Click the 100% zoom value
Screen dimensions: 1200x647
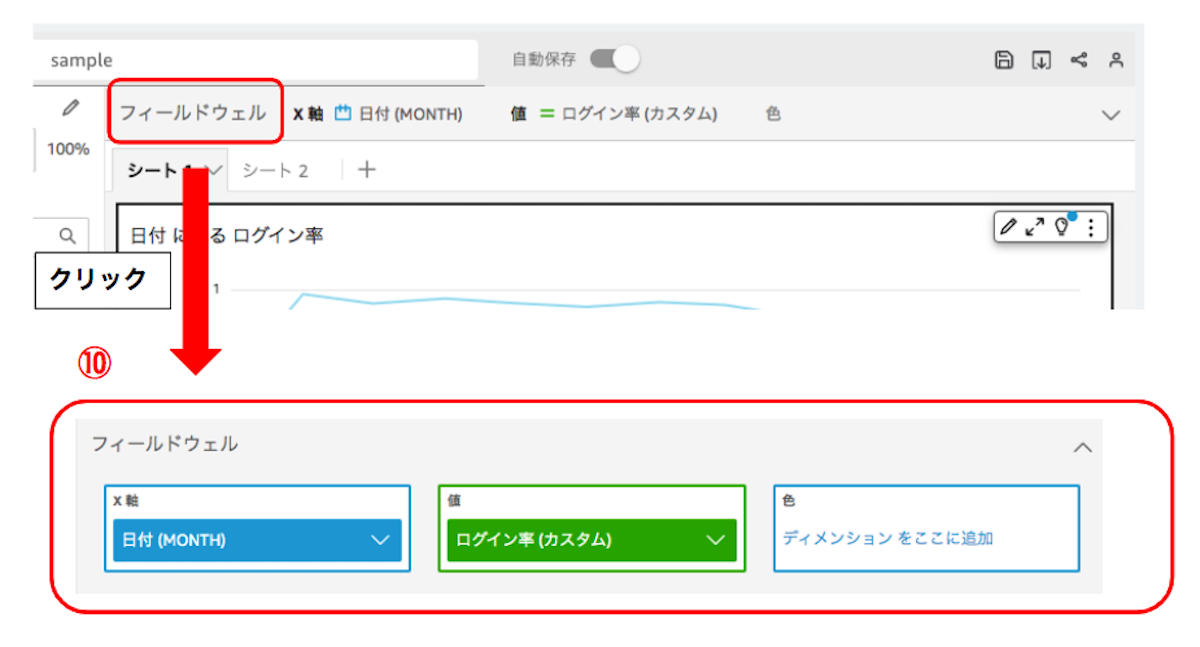68,150
